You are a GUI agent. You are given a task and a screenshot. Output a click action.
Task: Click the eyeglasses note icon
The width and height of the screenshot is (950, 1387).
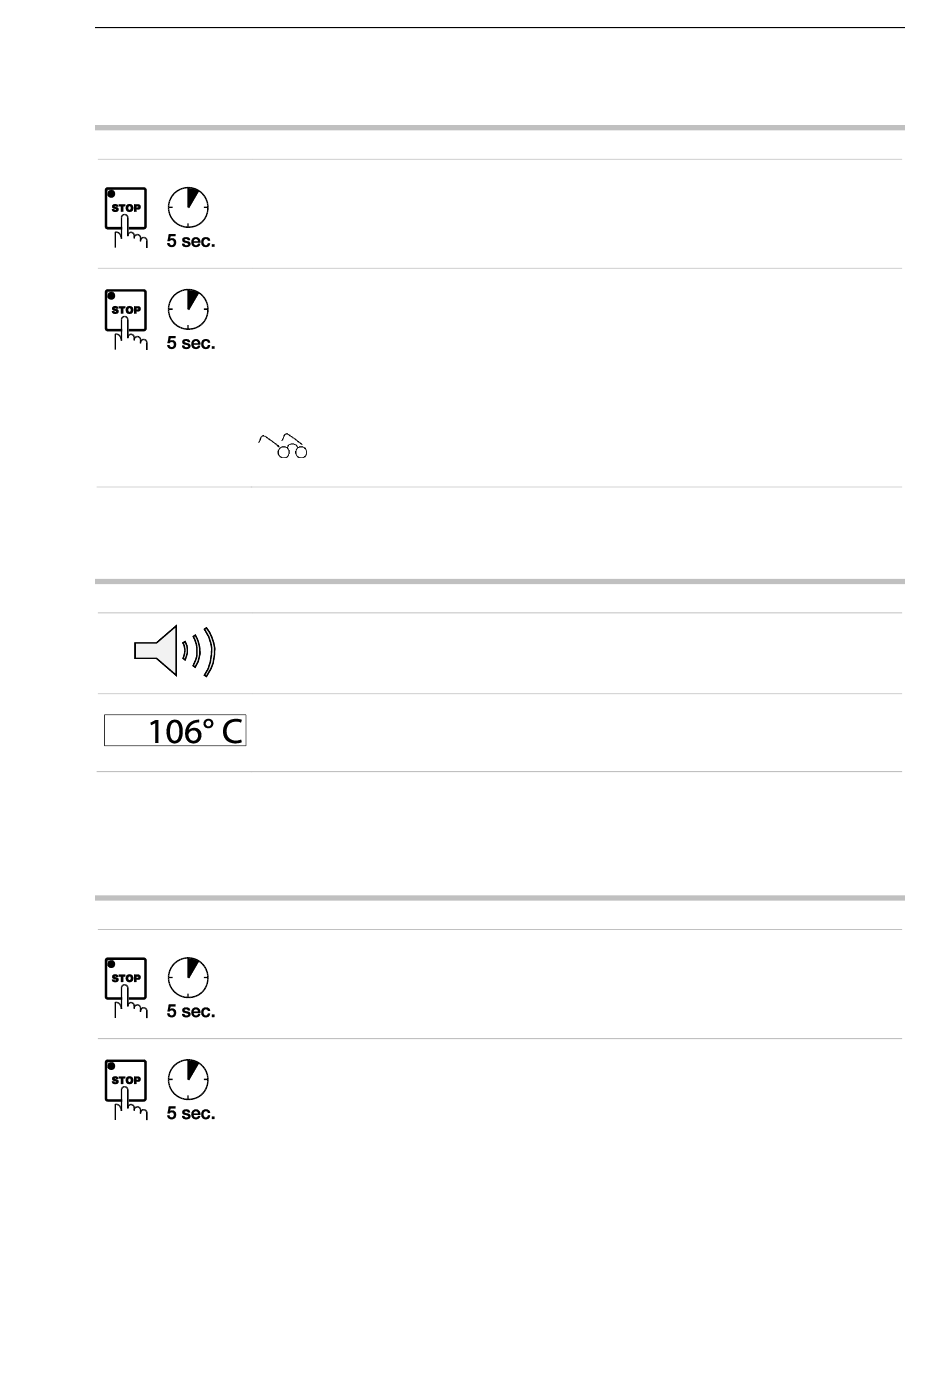point(284,446)
